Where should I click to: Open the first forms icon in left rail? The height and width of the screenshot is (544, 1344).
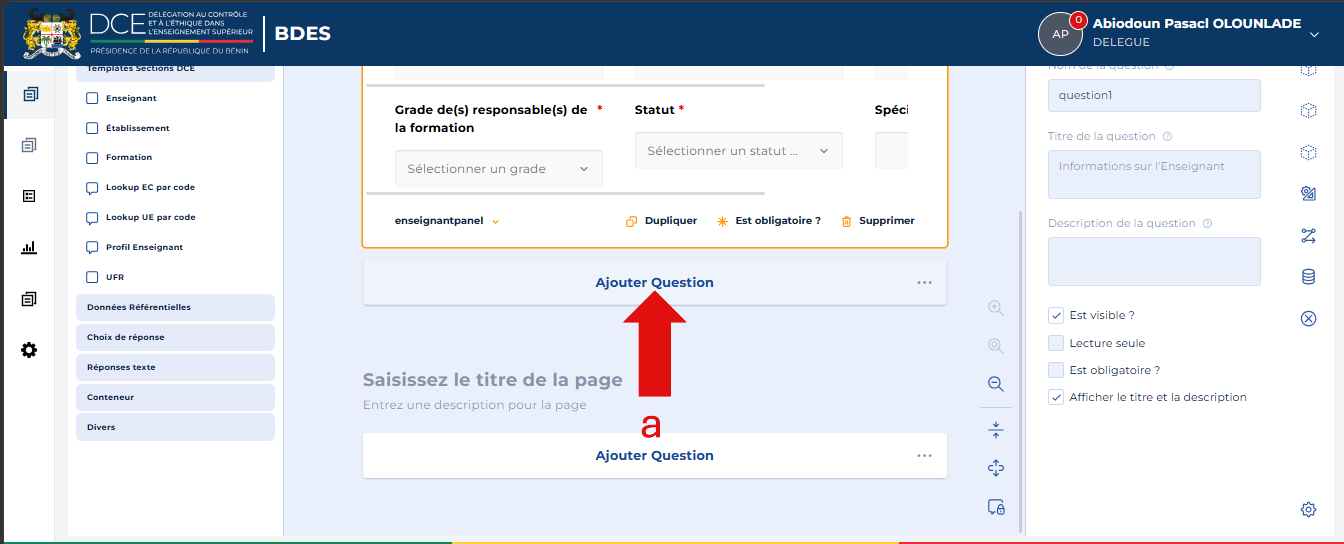click(x=29, y=95)
